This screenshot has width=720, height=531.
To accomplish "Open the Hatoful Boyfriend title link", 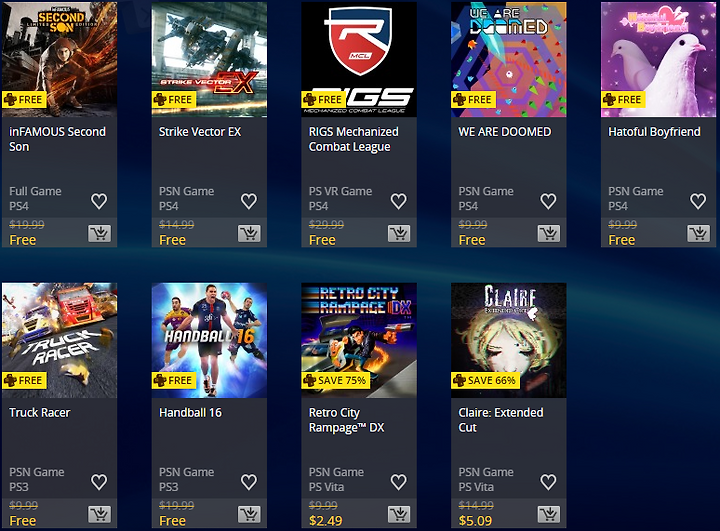I will point(654,132).
